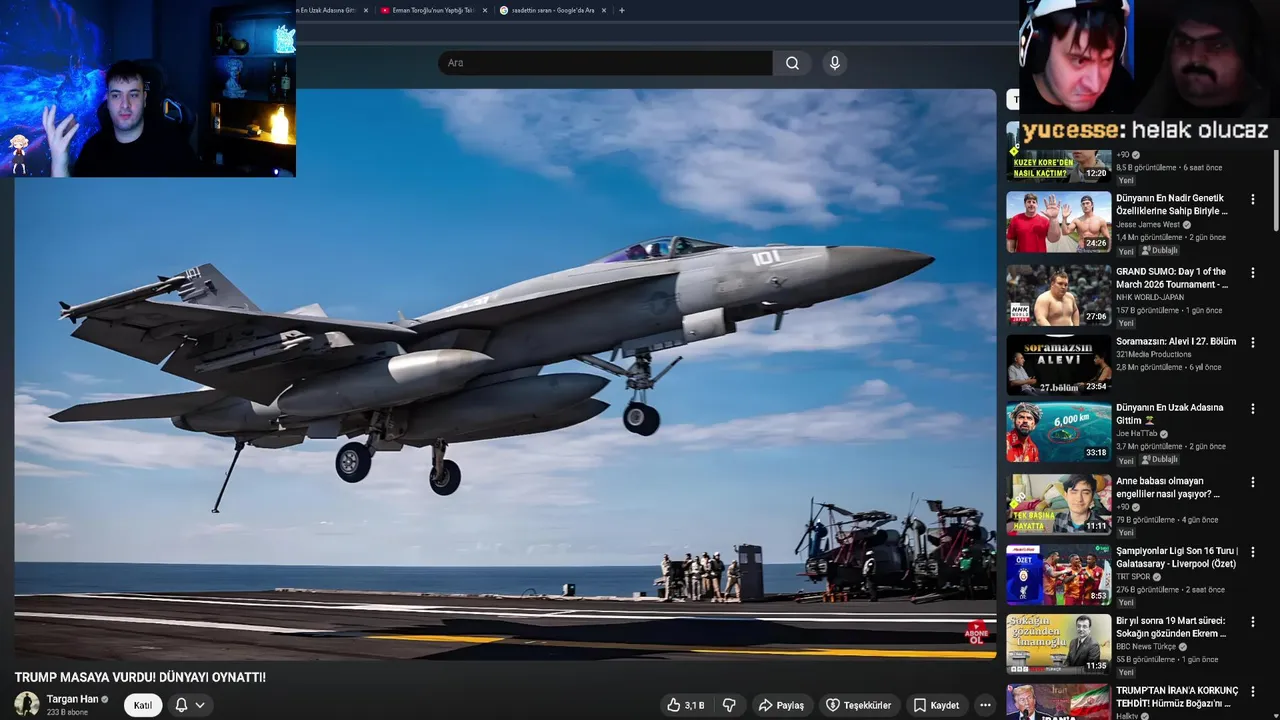Open Targan Han channel avatar
This screenshot has width=1280, height=720.
(27, 704)
